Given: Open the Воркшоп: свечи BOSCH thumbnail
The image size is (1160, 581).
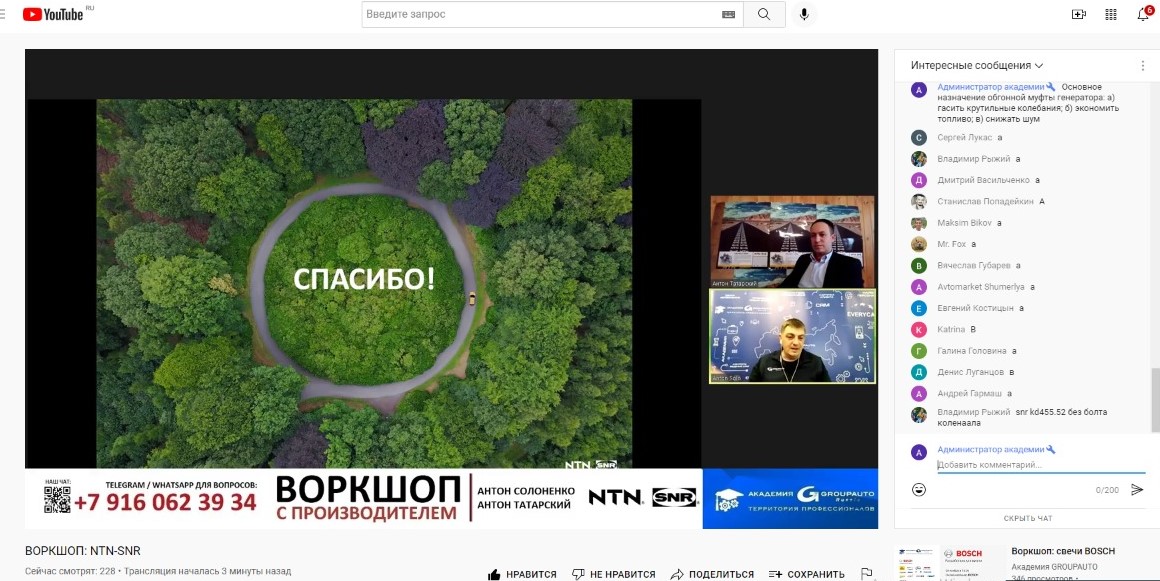Looking at the screenshot, I should [948, 564].
